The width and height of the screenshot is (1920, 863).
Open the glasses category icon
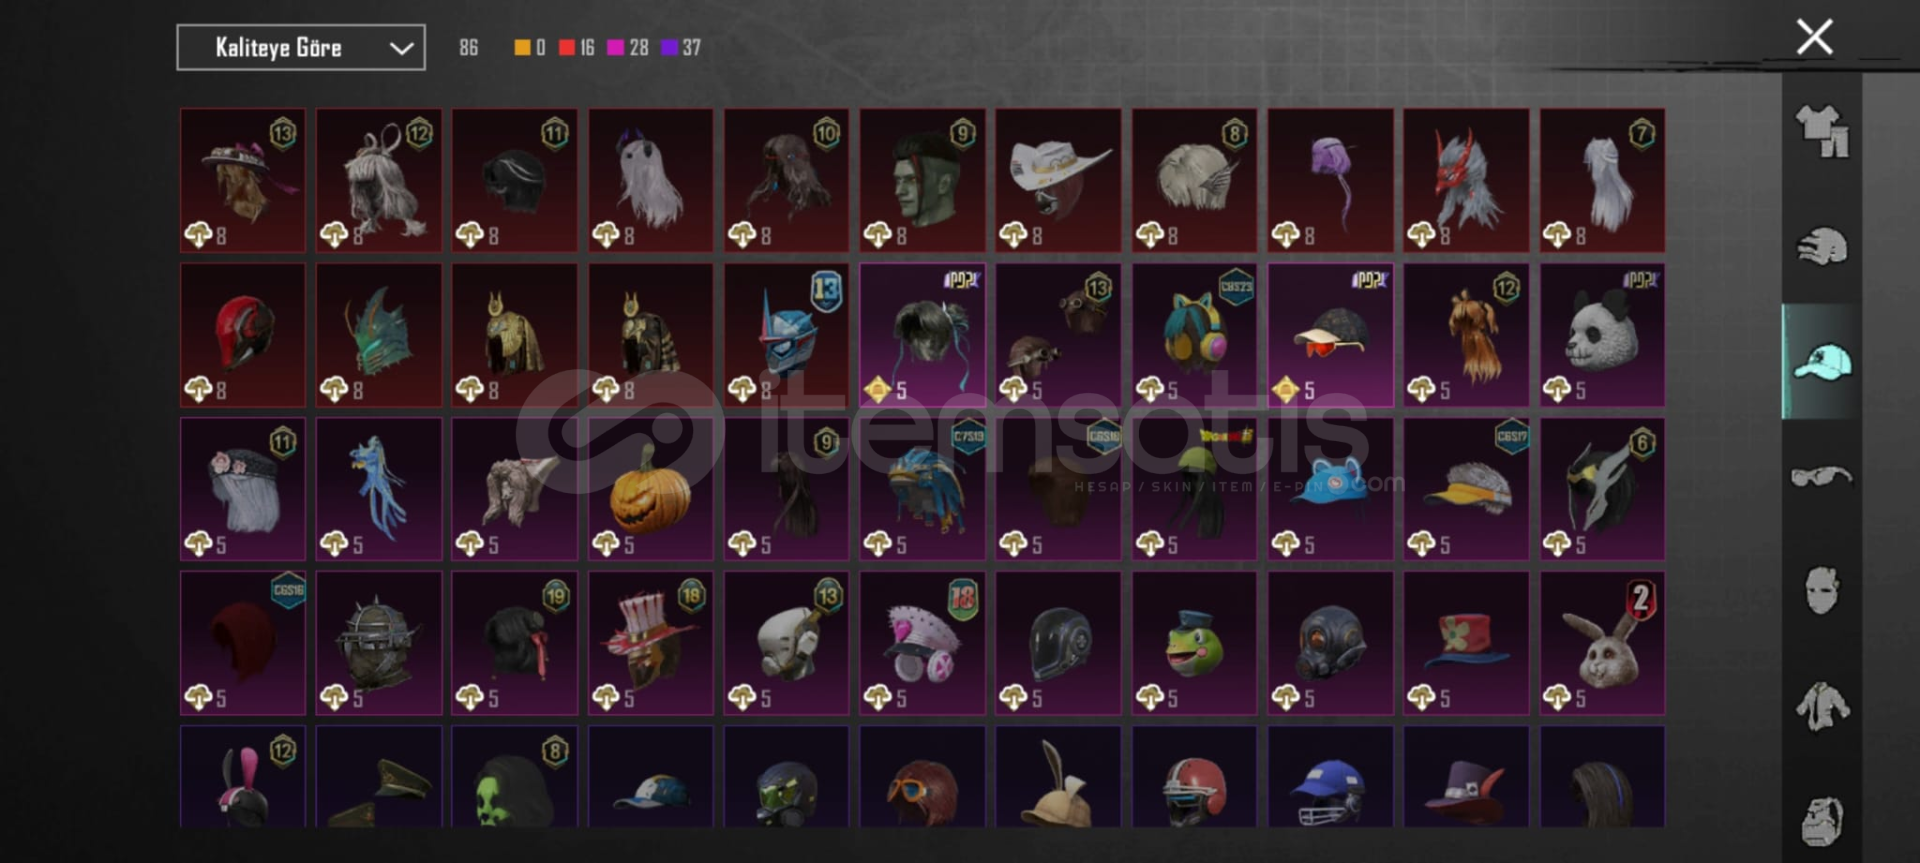pyautogui.click(x=1822, y=476)
